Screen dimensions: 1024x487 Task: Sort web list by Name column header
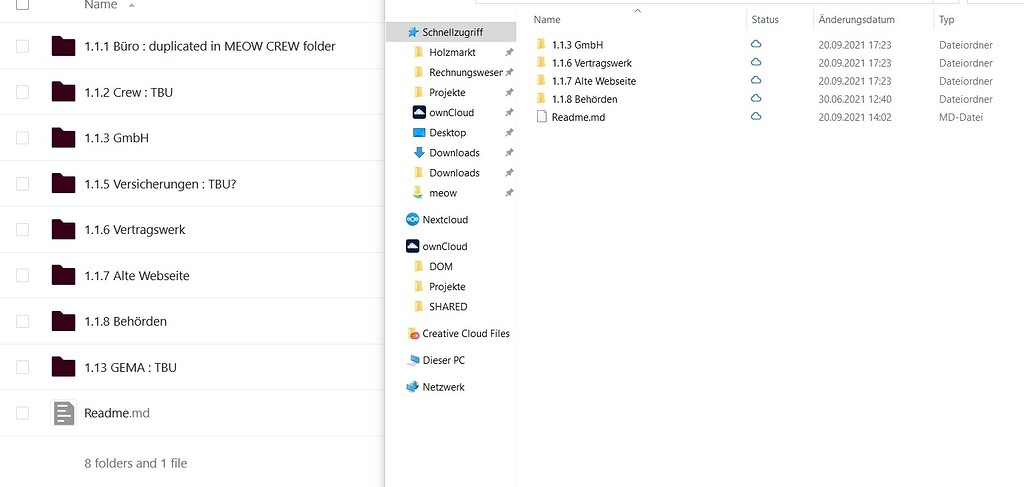101,5
